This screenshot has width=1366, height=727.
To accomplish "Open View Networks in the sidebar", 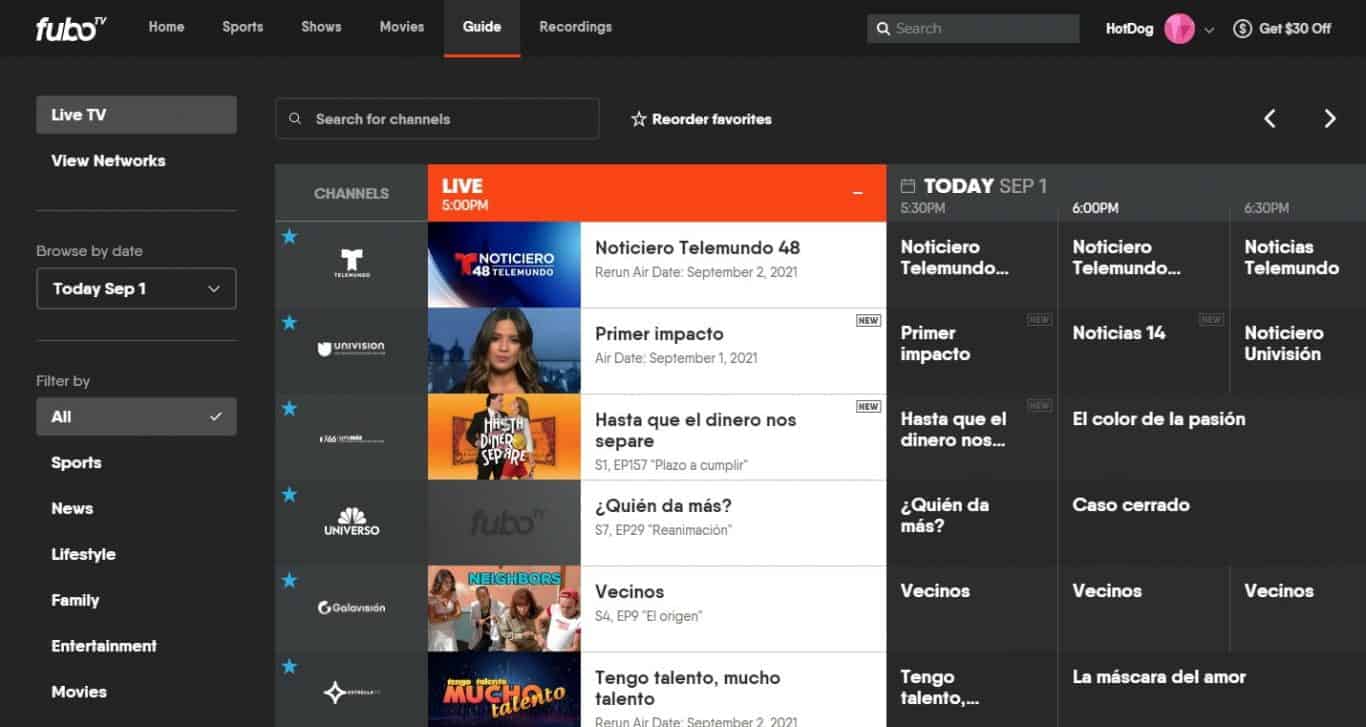I will pyautogui.click(x=107, y=160).
